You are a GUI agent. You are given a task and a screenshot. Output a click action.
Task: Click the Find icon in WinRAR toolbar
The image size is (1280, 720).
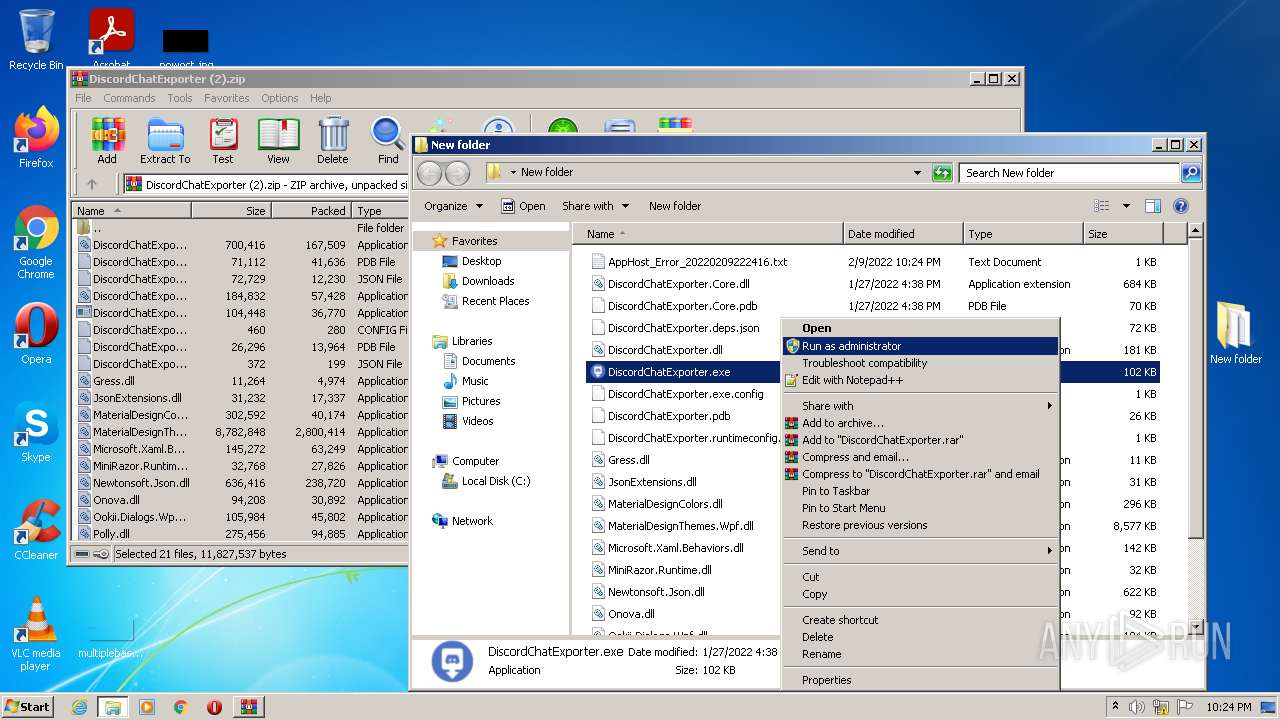388,140
